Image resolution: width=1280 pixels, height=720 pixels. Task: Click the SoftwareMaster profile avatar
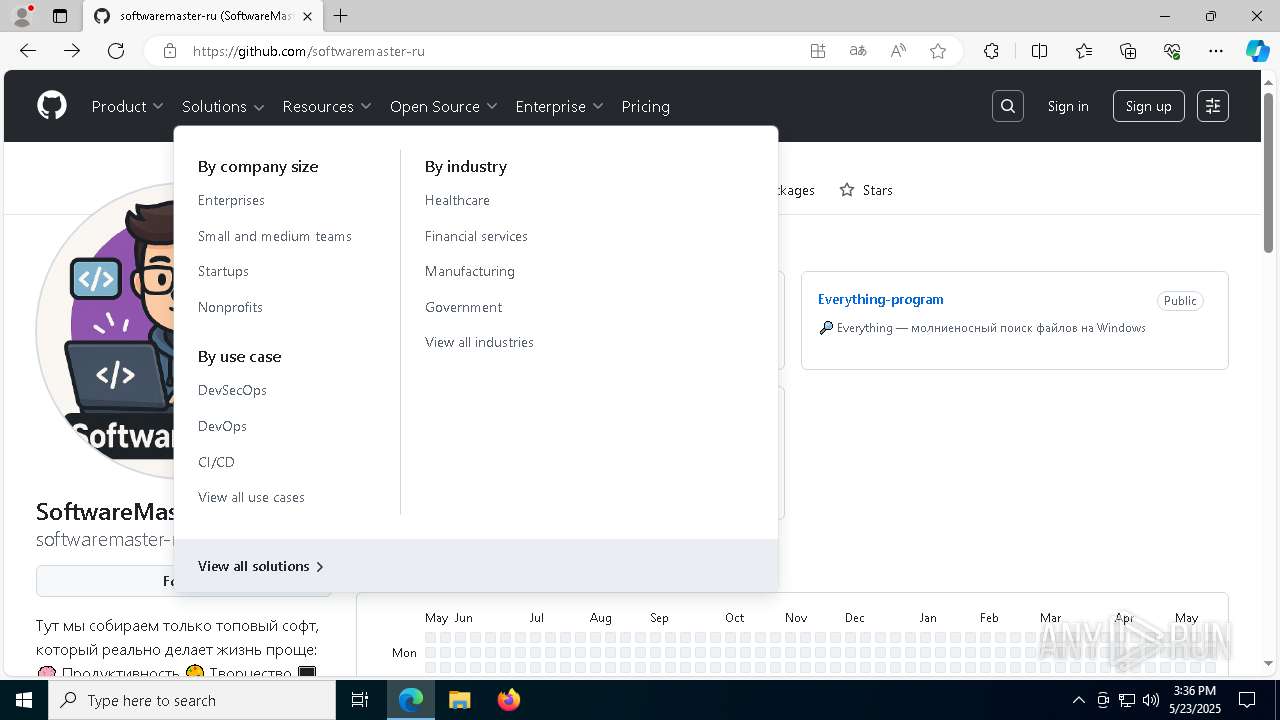pyautogui.click(x=105, y=330)
